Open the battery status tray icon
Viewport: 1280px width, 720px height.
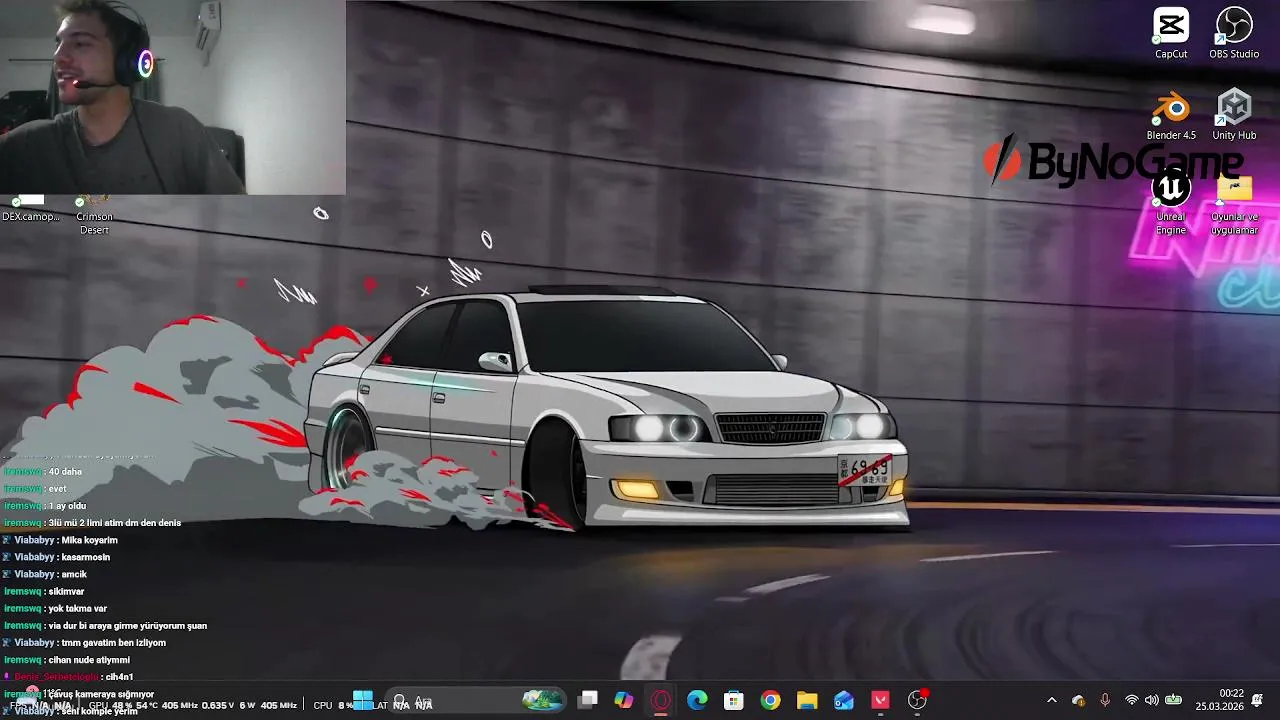click(x=1173, y=700)
